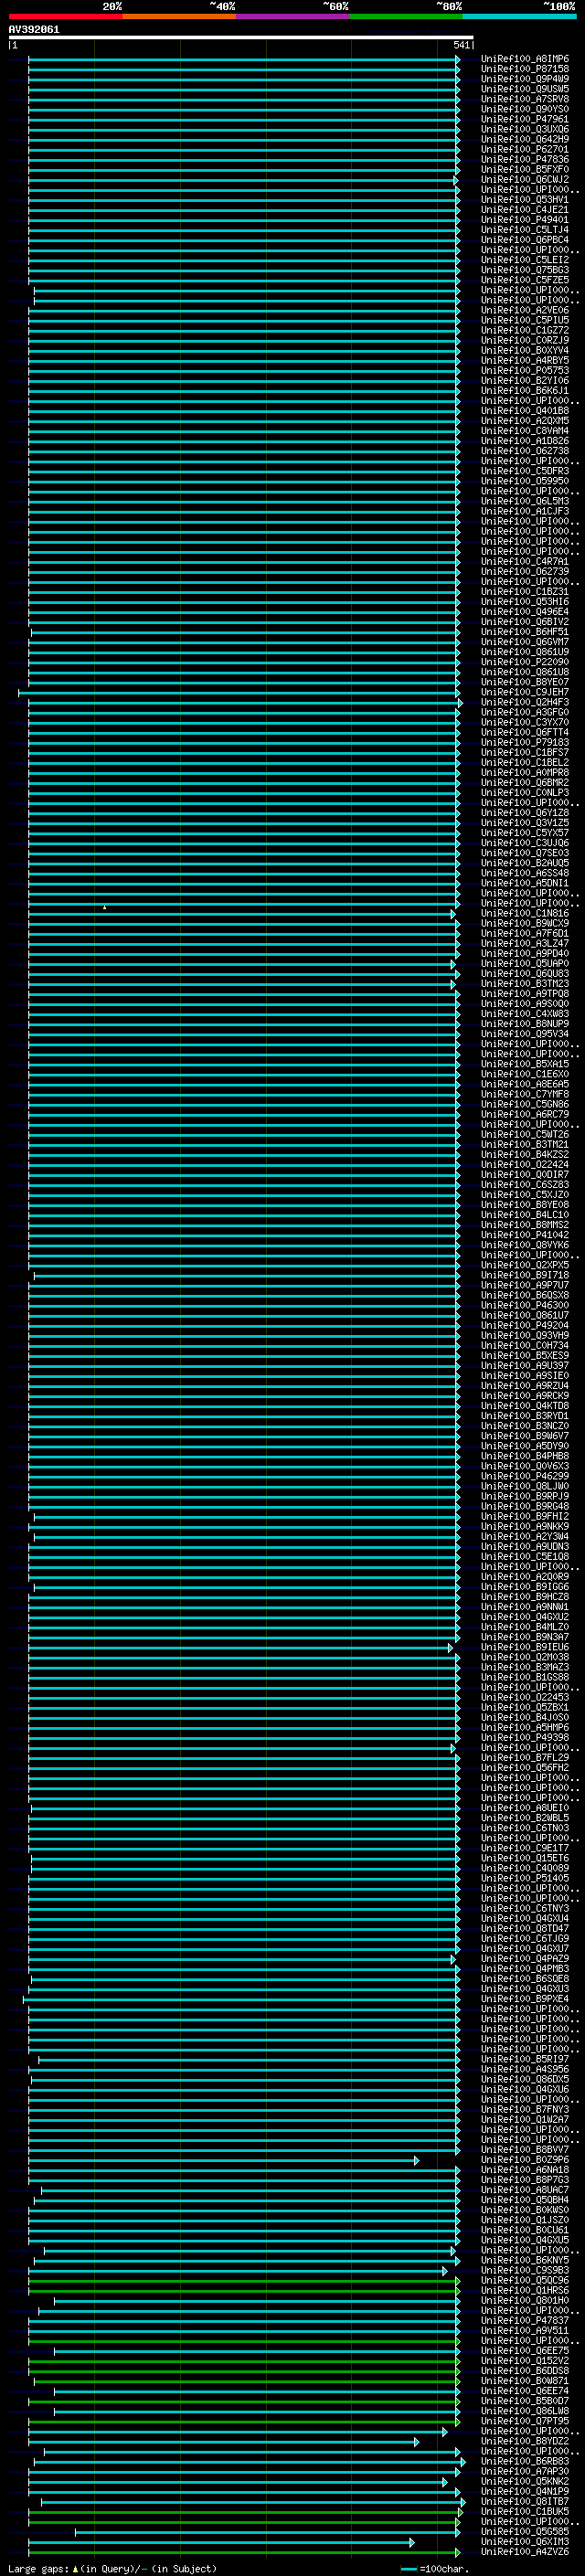
Task: Select hit label UniRef100_B5FXF0
Action: point(525,169)
